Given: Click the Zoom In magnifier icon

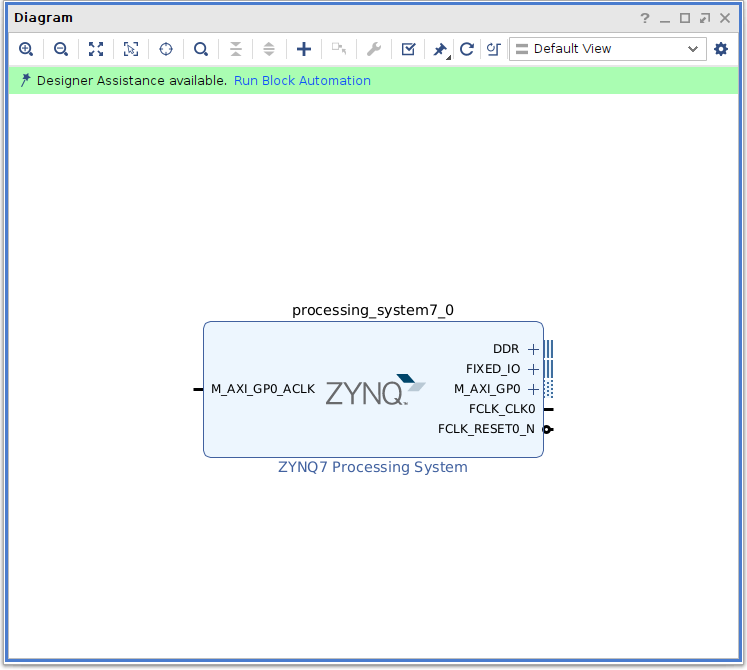Looking at the screenshot, I should [x=26, y=49].
